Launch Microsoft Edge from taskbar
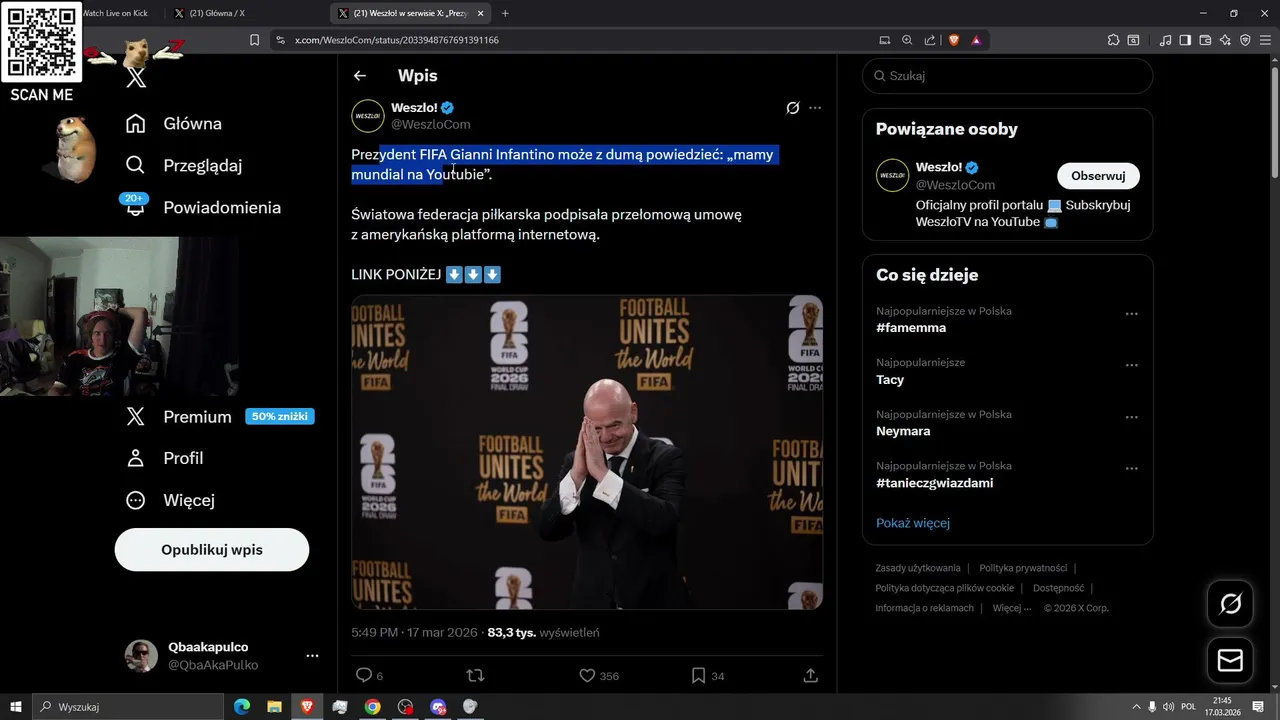 pos(242,707)
